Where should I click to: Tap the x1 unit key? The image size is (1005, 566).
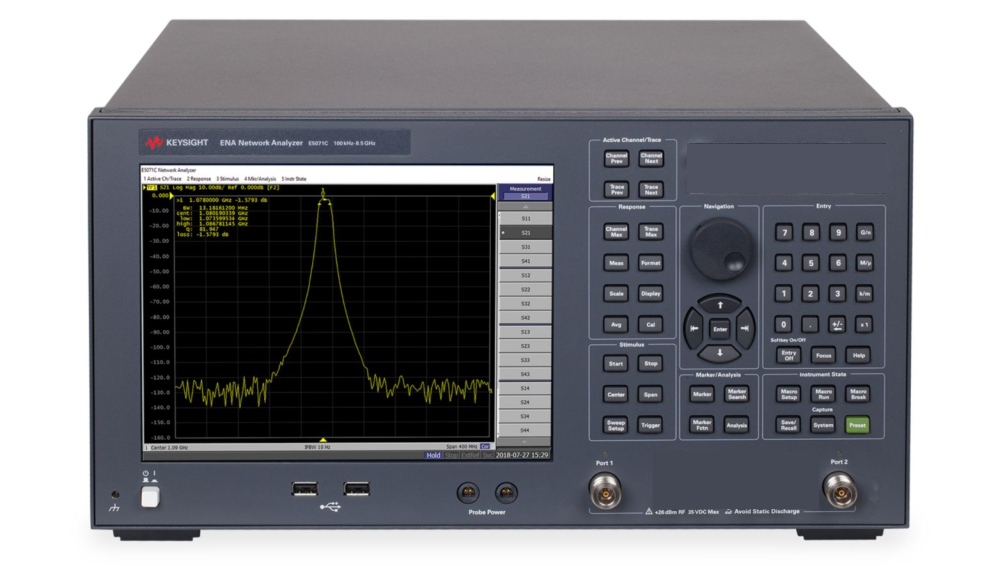865,324
